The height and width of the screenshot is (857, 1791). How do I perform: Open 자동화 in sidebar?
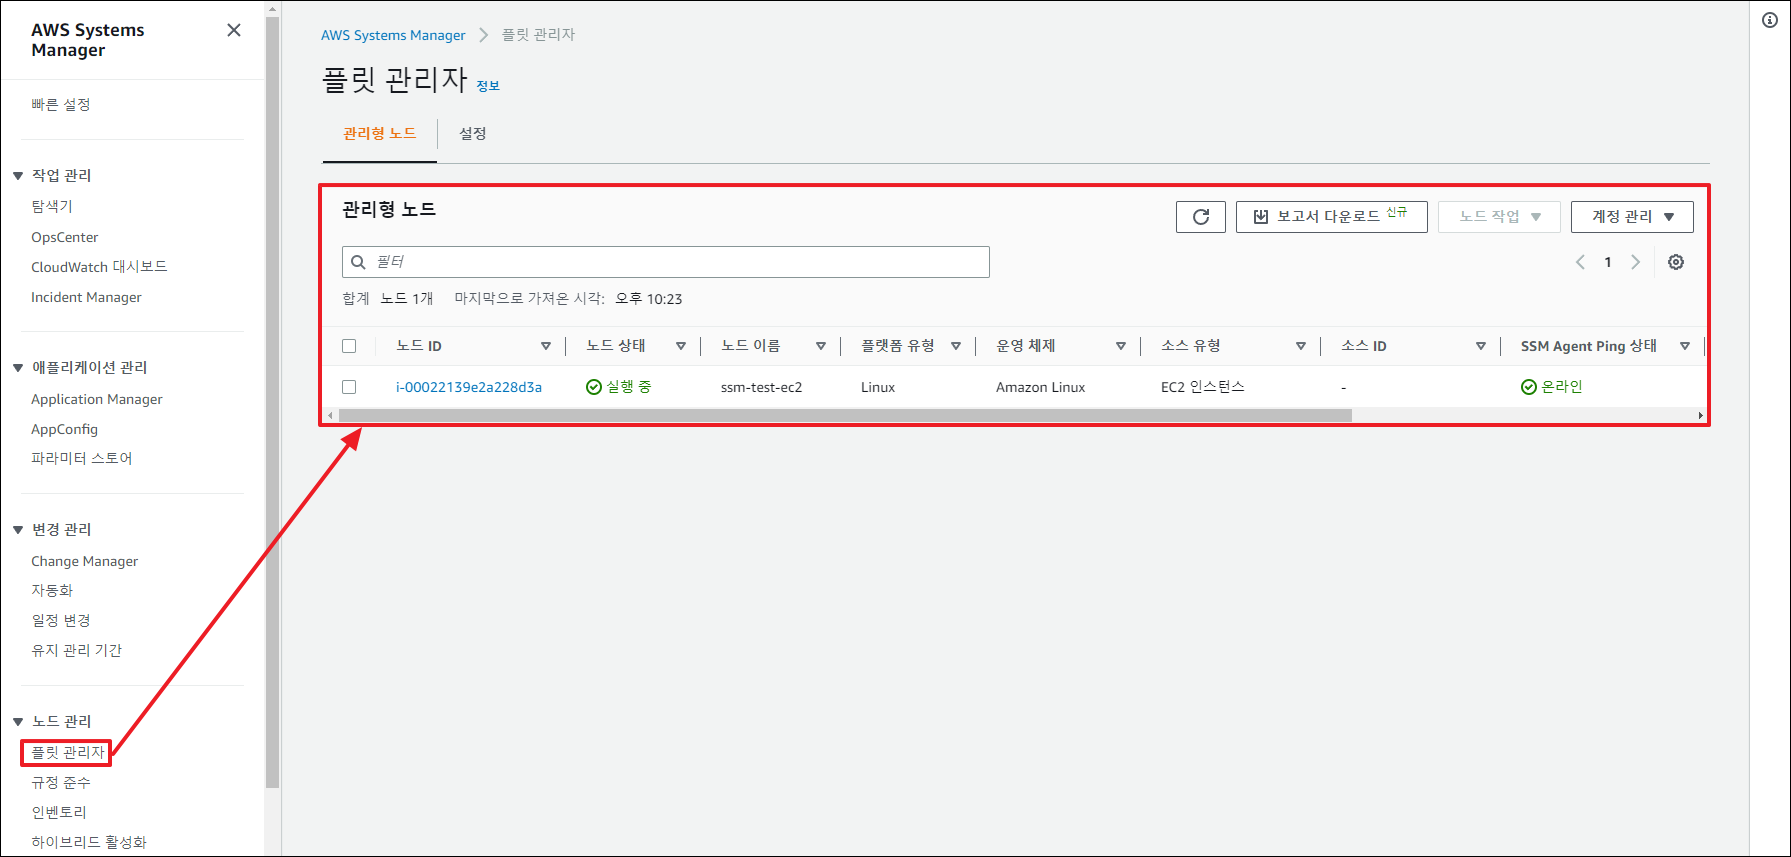(x=52, y=591)
